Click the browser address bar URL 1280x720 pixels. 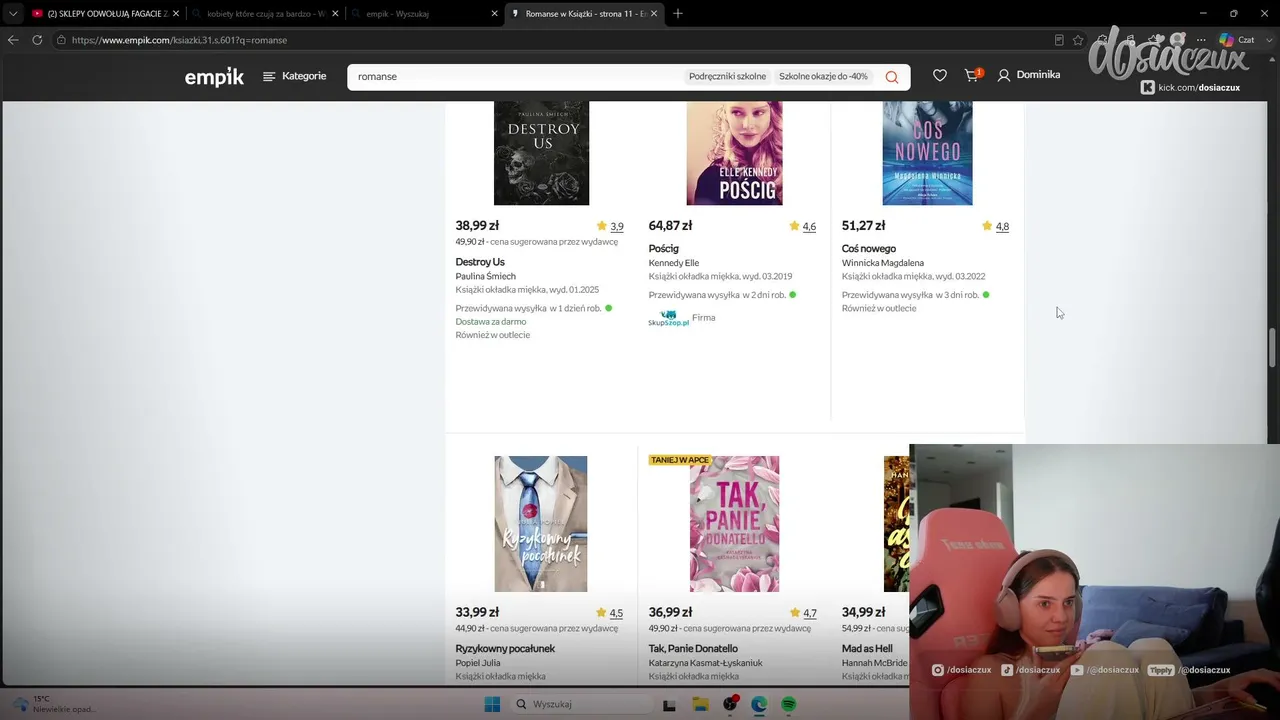[x=179, y=40]
